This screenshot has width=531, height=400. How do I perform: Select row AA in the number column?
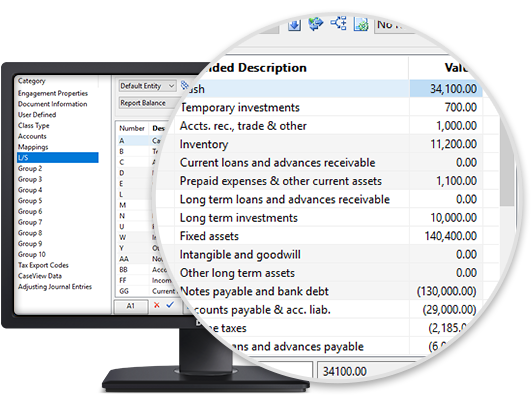tap(124, 259)
